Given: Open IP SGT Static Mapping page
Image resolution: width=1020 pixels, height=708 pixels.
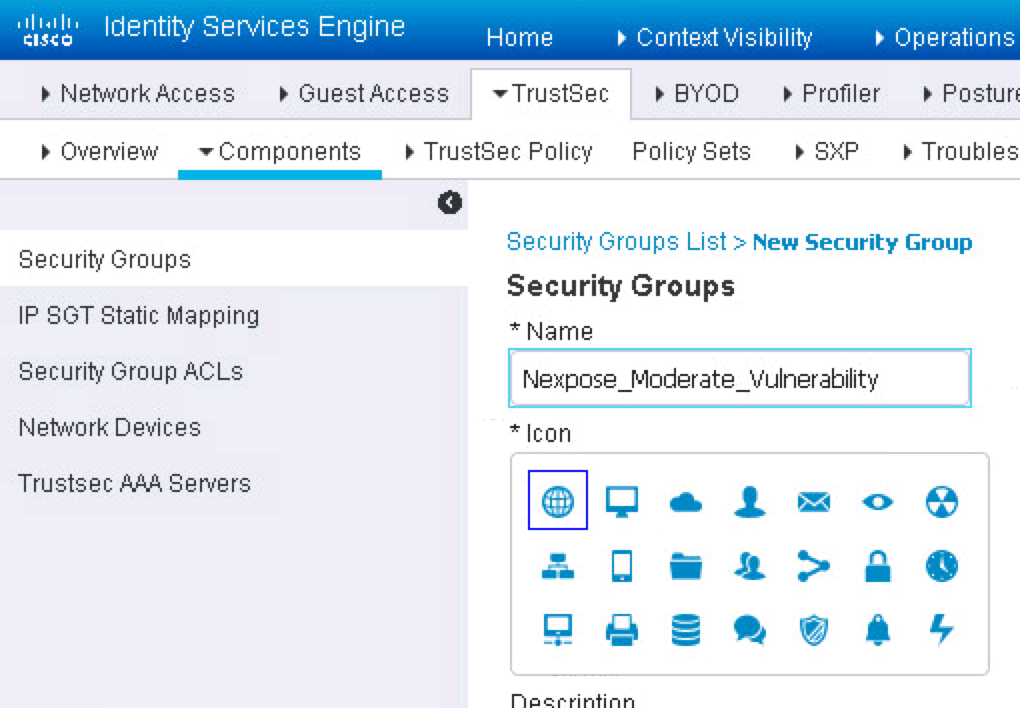Looking at the screenshot, I should pyautogui.click(x=138, y=315).
